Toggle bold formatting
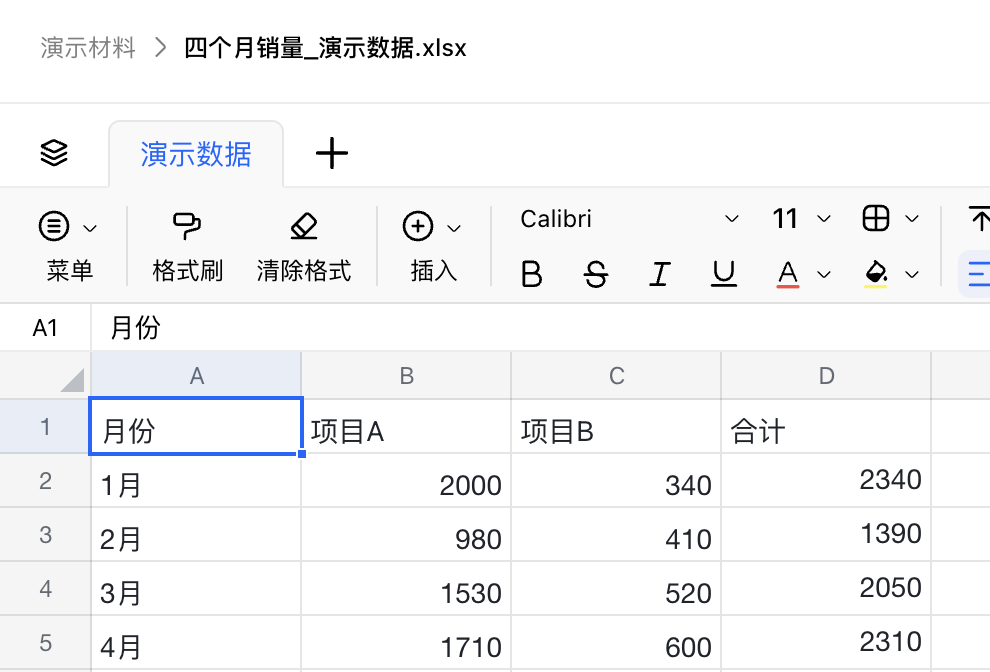 click(532, 274)
